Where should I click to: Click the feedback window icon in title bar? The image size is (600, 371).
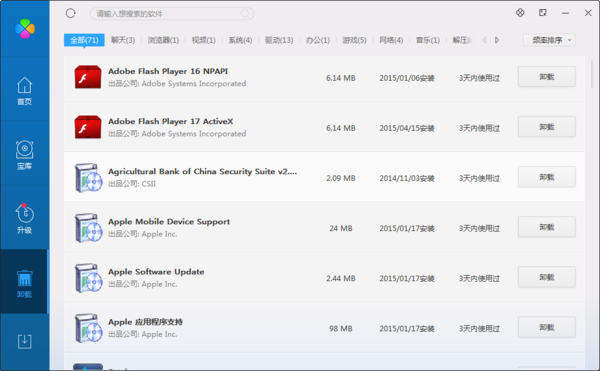click(x=543, y=13)
